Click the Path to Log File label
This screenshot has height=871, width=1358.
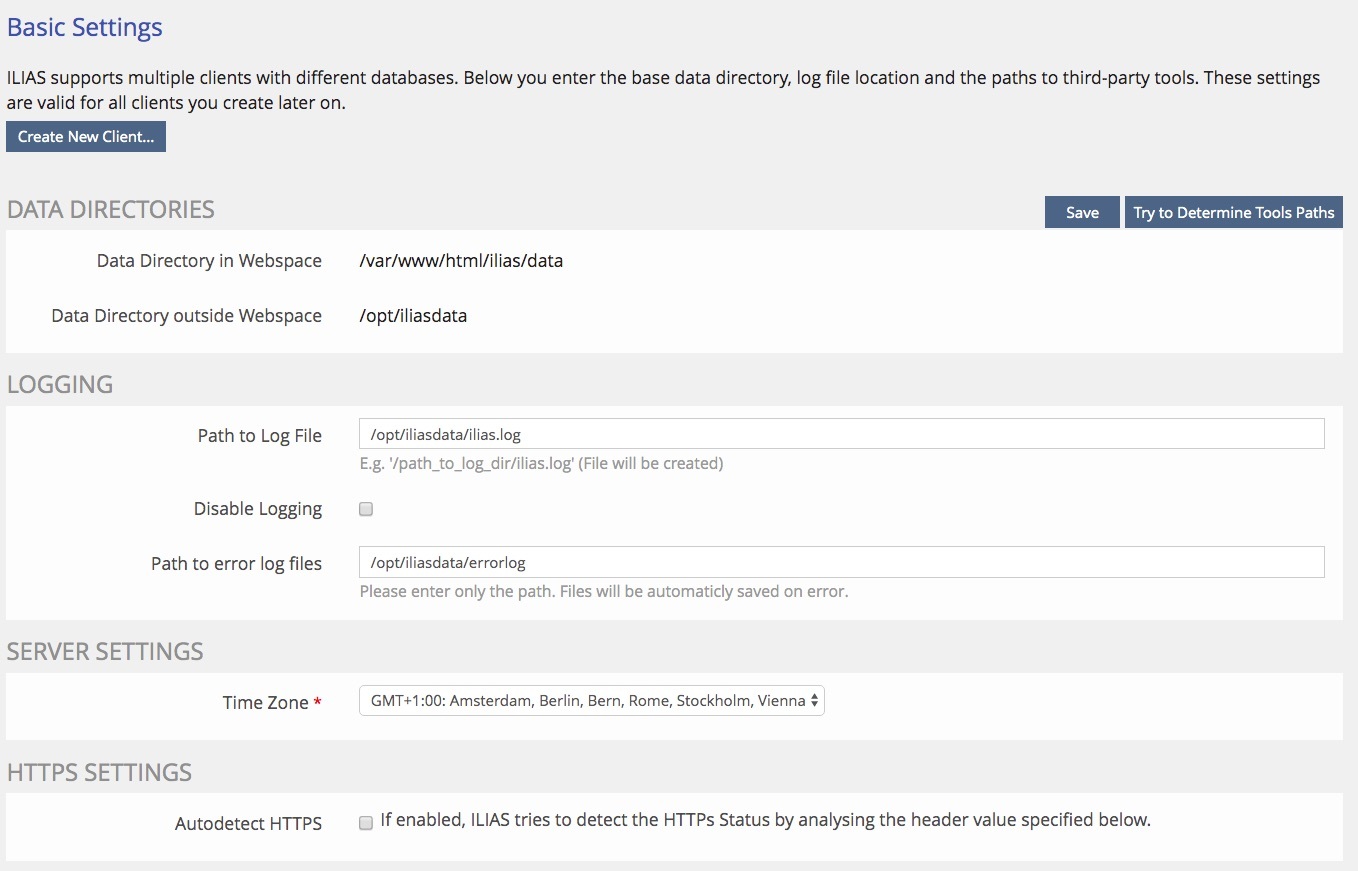(x=260, y=436)
